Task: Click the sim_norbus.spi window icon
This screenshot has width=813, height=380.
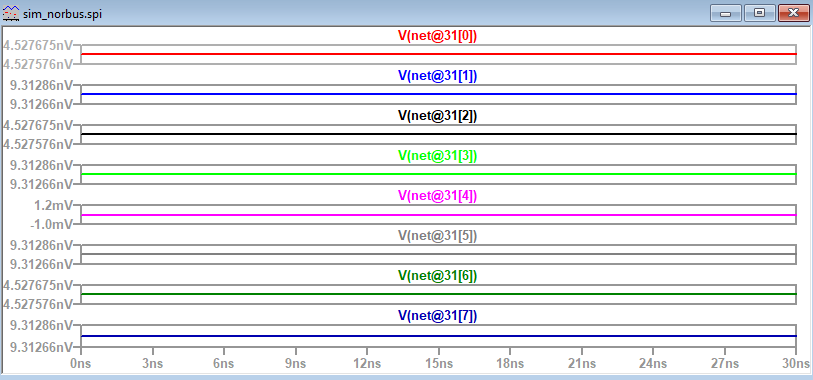Action: point(10,13)
